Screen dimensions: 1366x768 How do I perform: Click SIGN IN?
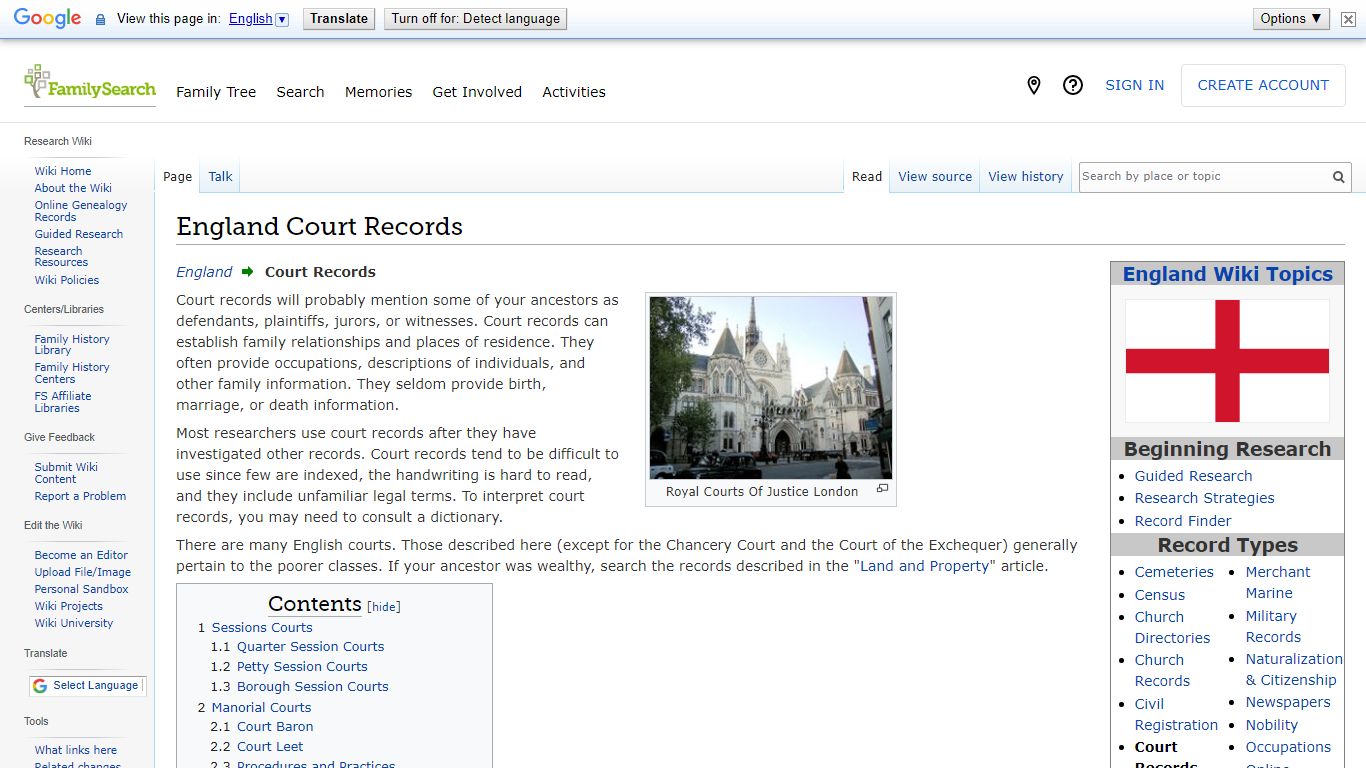click(x=1134, y=86)
